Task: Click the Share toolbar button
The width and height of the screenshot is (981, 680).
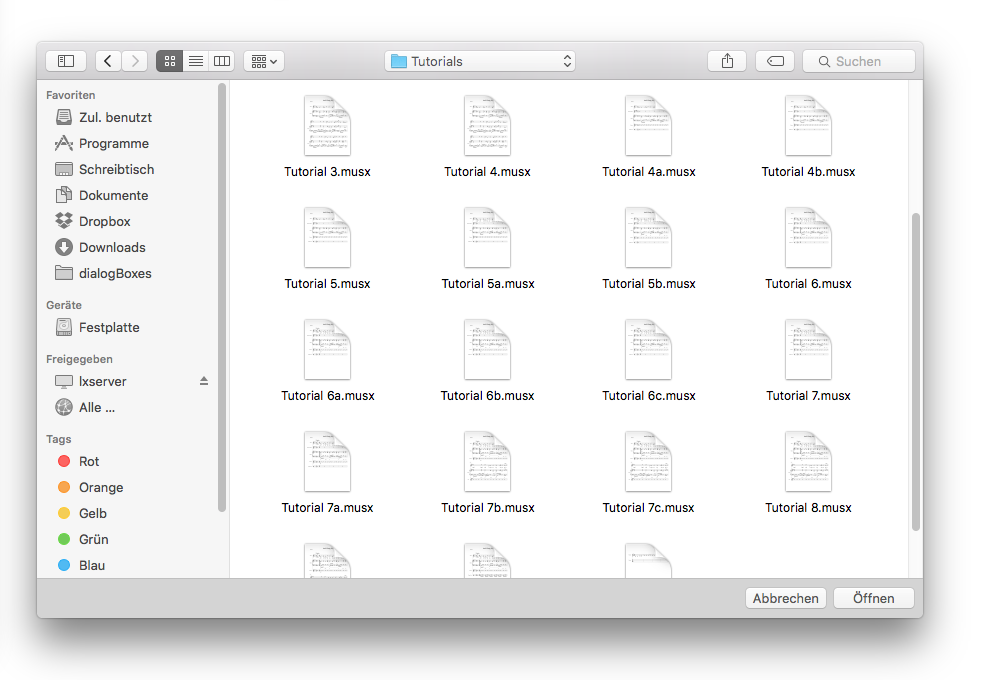Action: pos(727,61)
